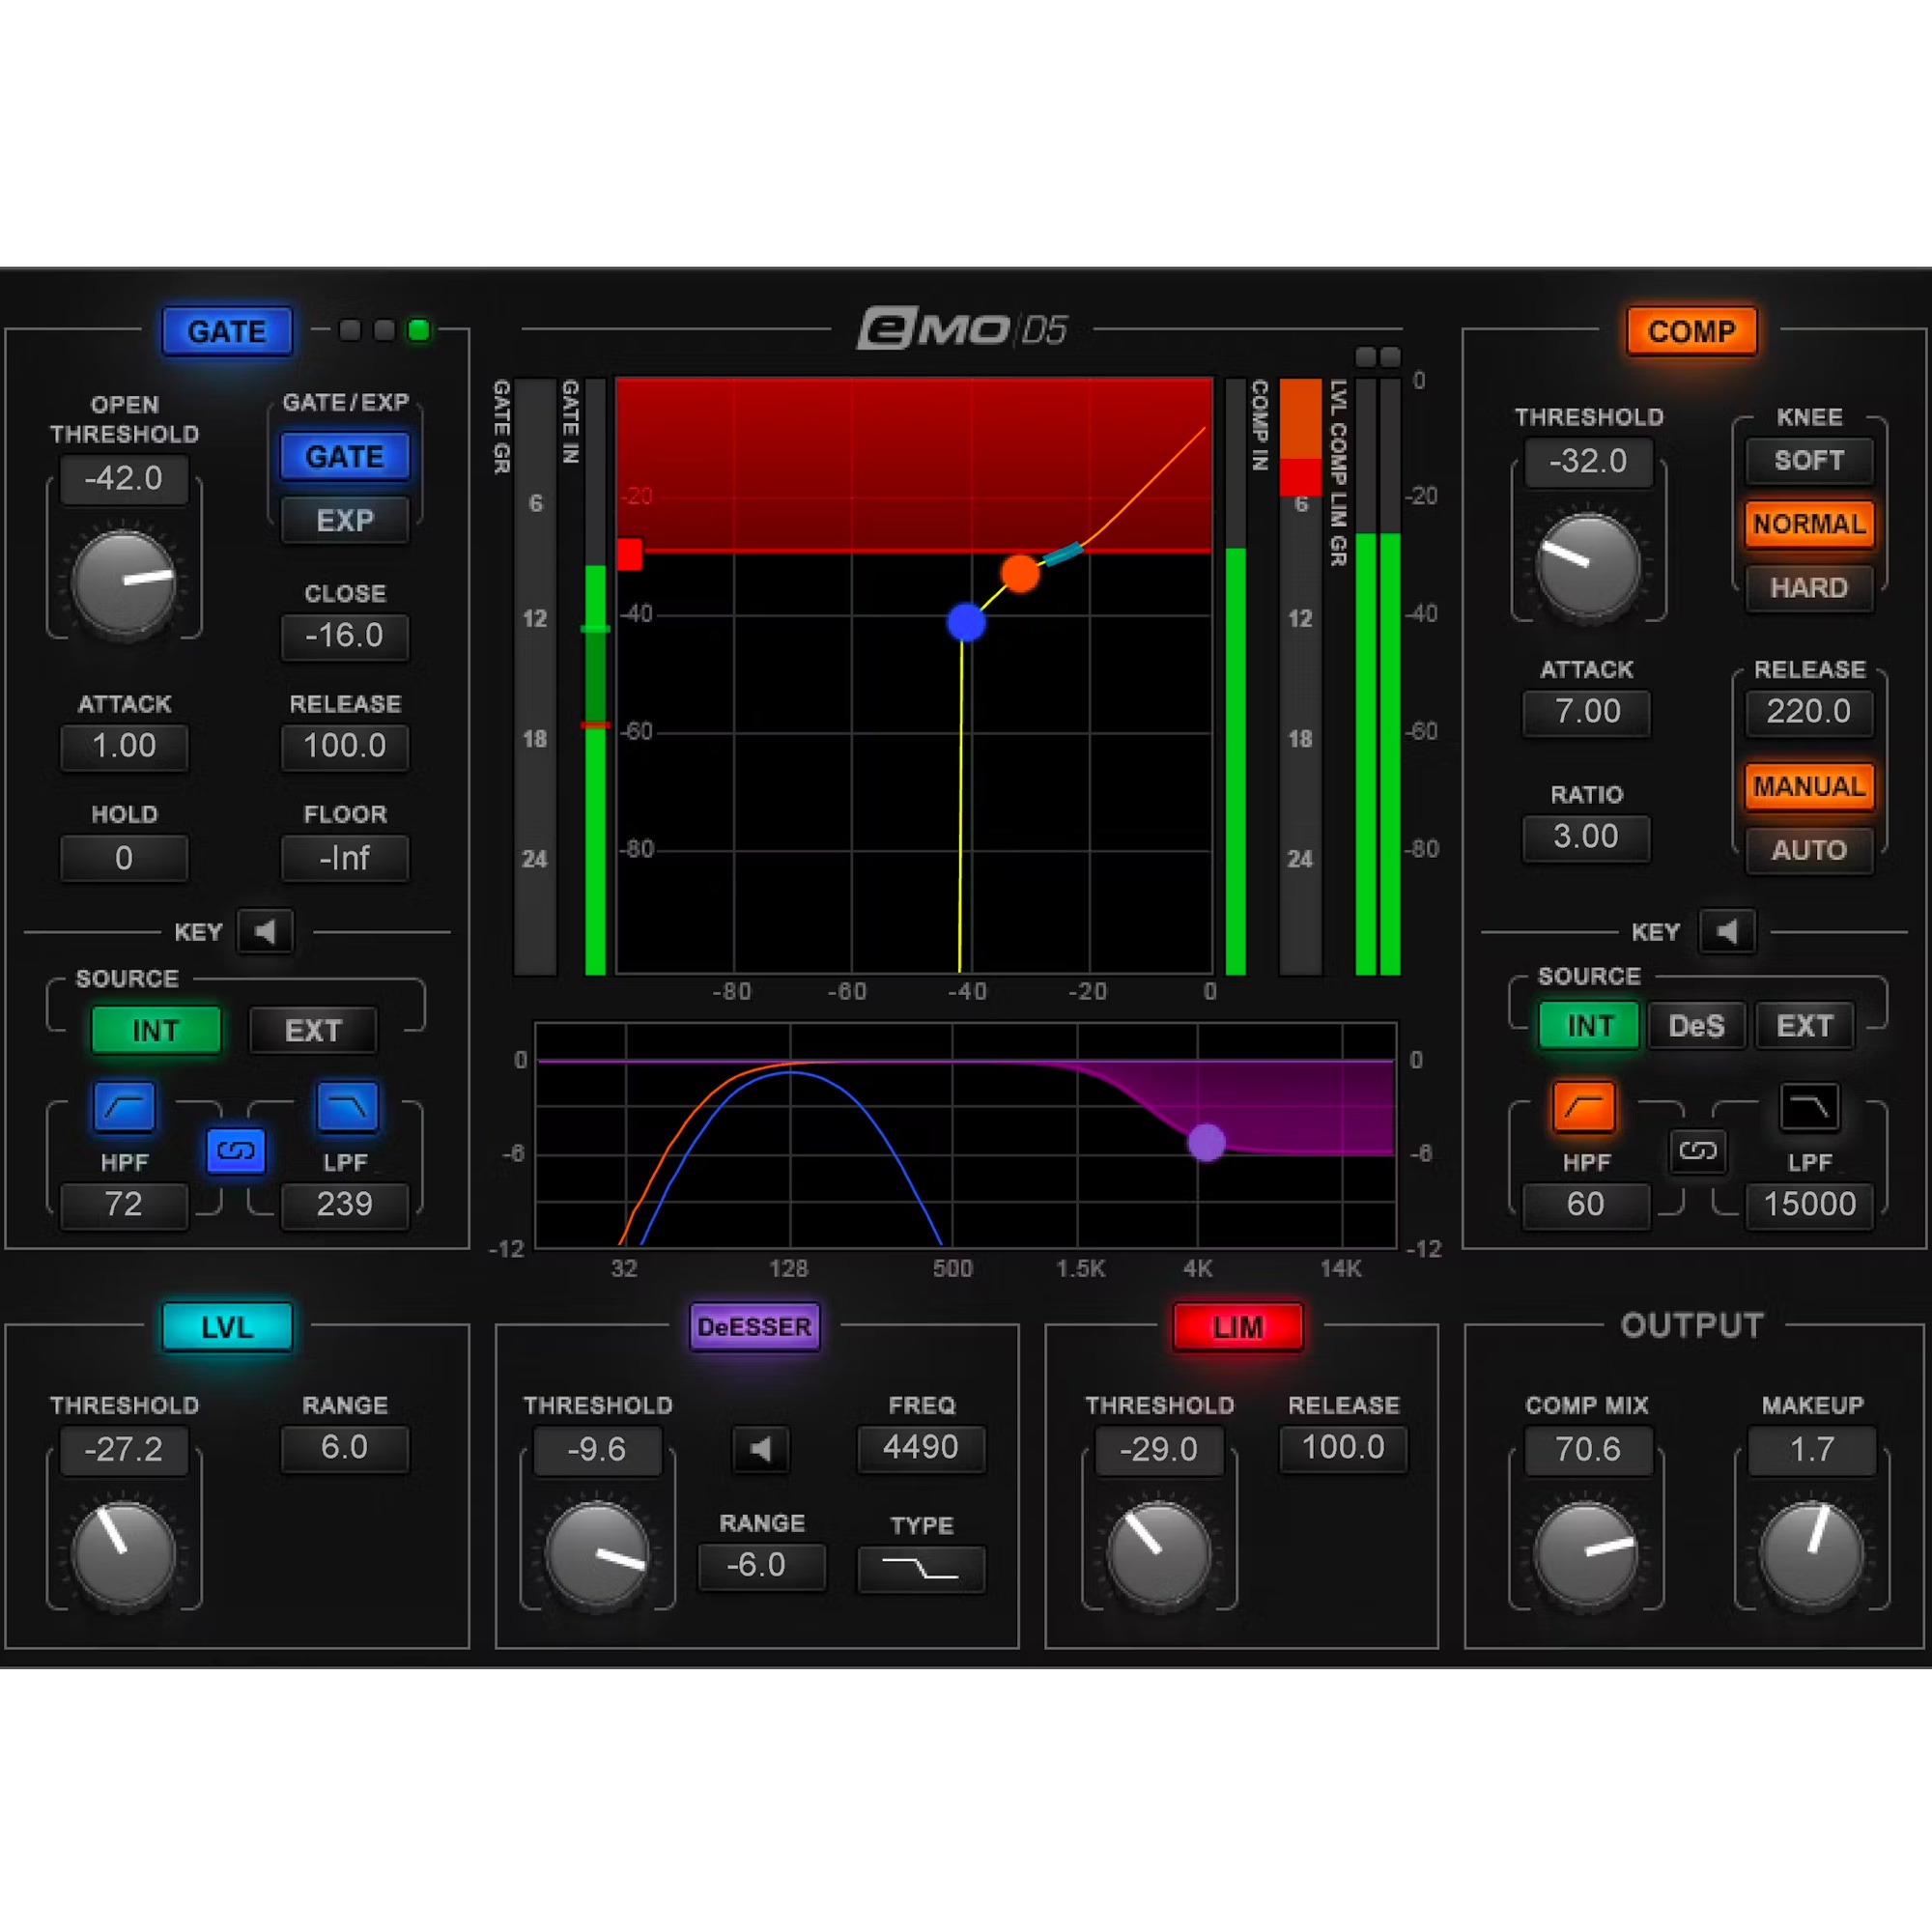Image resolution: width=1932 pixels, height=1932 pixels.
Task: Select the DeESSER filter TYPE shape
Action: pos(921,1567)
